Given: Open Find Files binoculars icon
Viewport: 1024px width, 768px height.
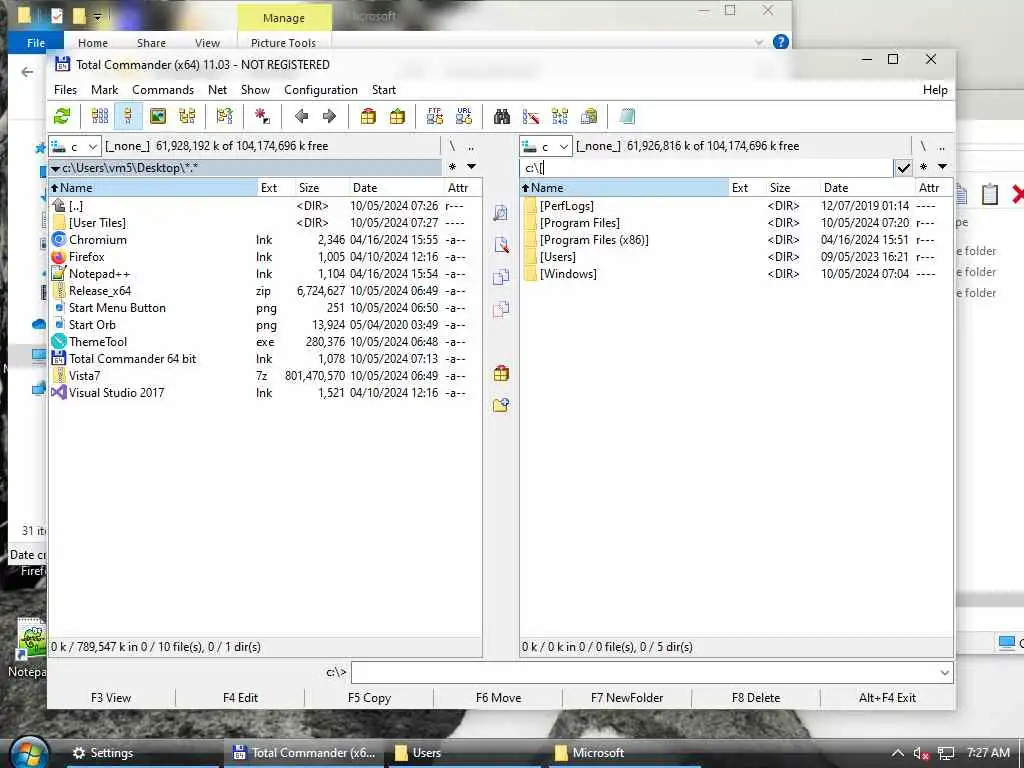Looking at the screenshot, I should click(502, 117).
